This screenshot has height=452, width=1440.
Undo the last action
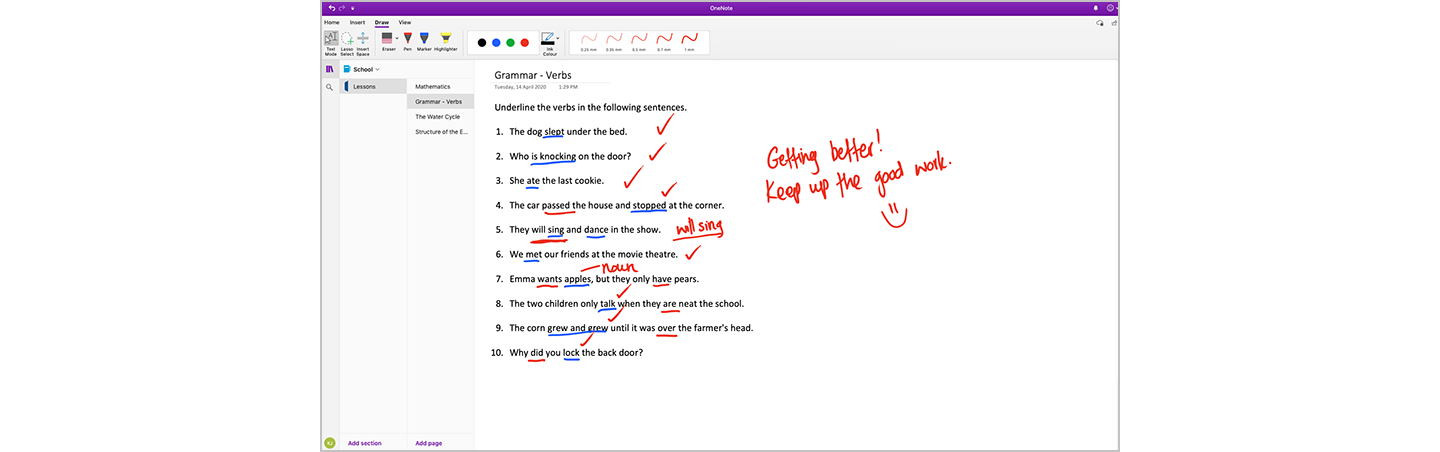(x=332, y=8)
